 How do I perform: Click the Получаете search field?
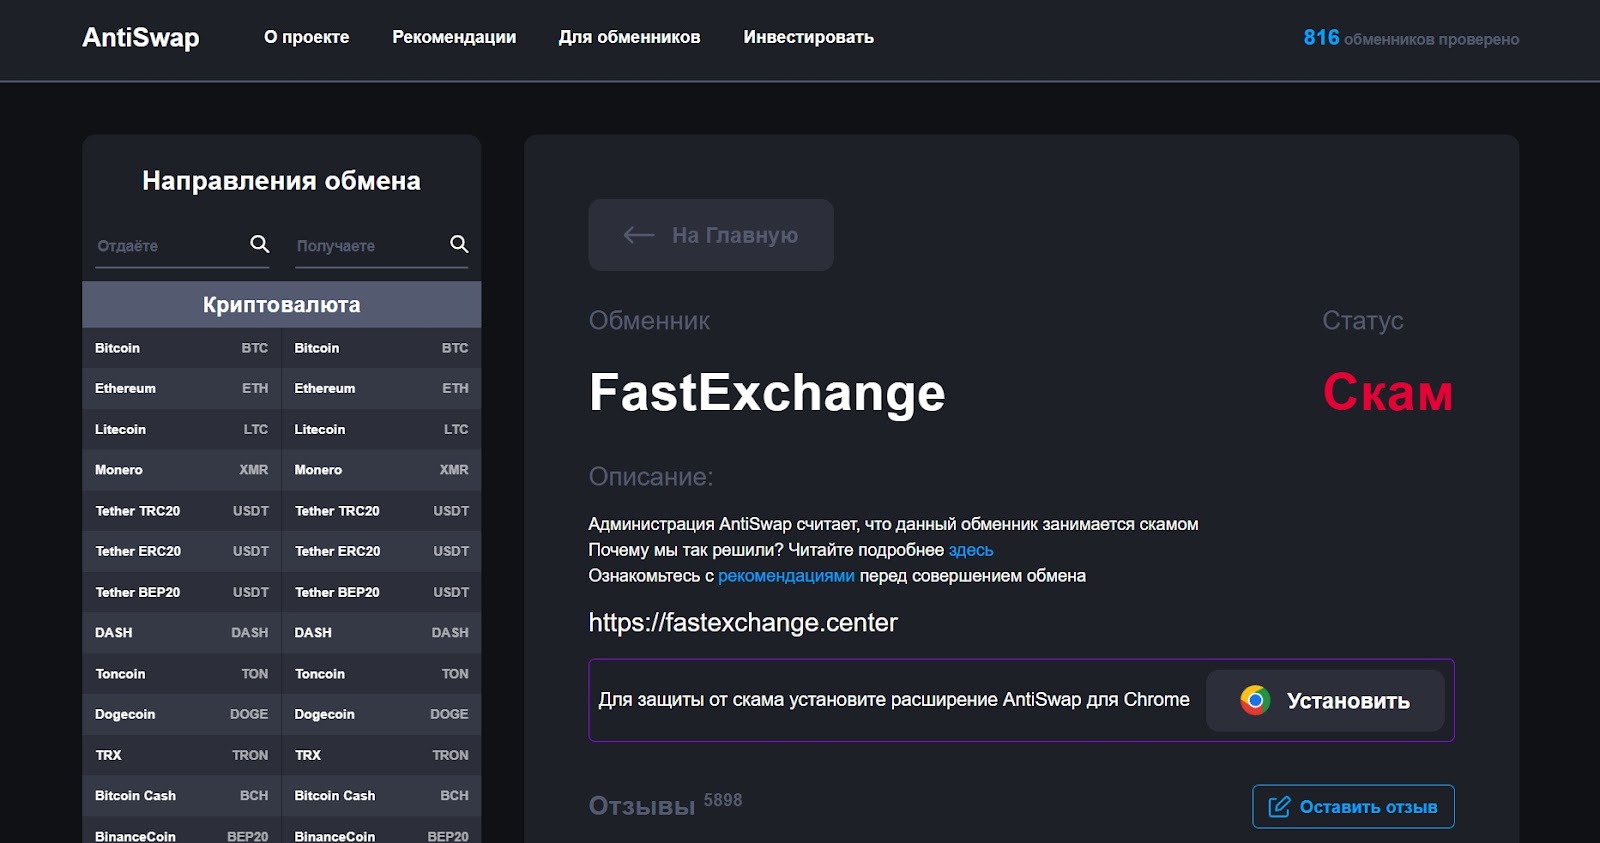382,246
